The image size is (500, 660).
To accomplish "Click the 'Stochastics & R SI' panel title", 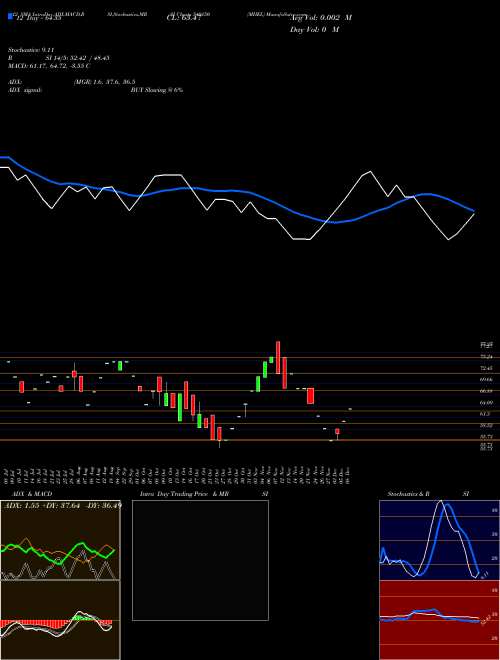I will pos(428,494).
